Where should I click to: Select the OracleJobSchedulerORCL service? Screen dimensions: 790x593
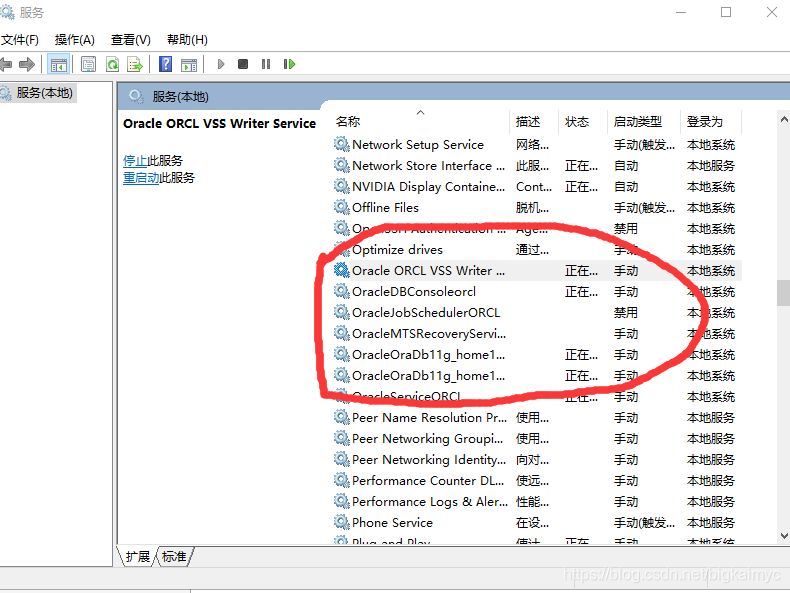pyautogui.click(x=537, y=312)
